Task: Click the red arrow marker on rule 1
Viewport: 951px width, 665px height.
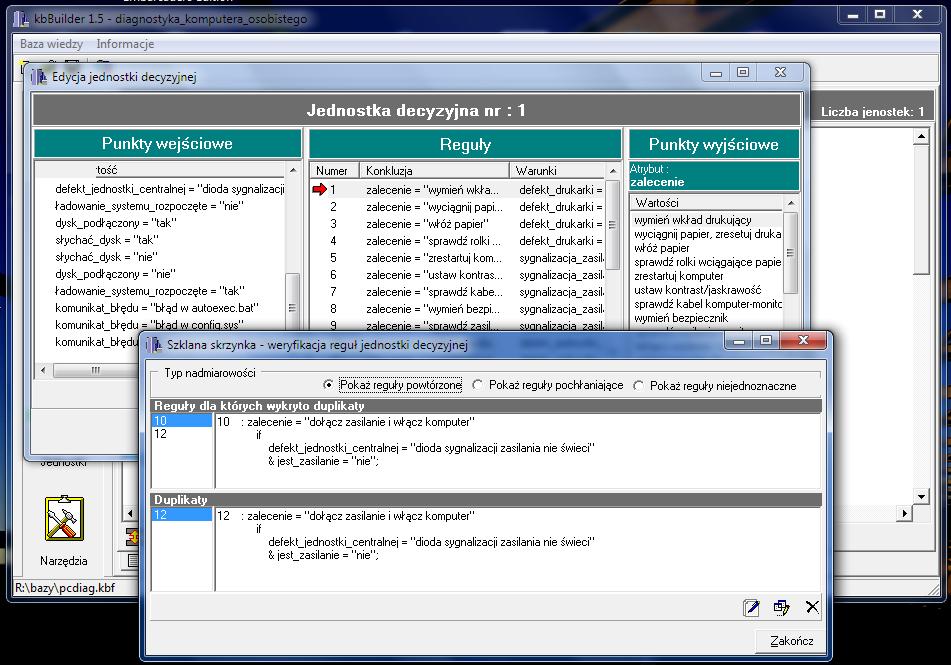Action: [x=319, y=189]
